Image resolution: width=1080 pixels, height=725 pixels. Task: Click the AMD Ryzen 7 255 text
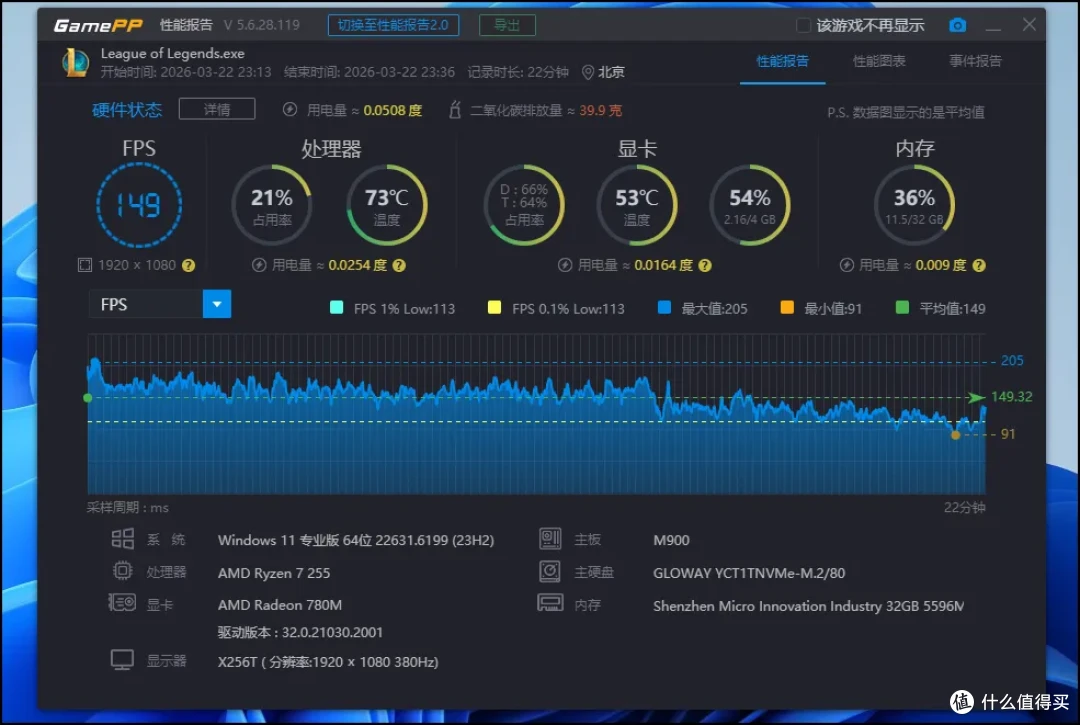tap(274, 573)
